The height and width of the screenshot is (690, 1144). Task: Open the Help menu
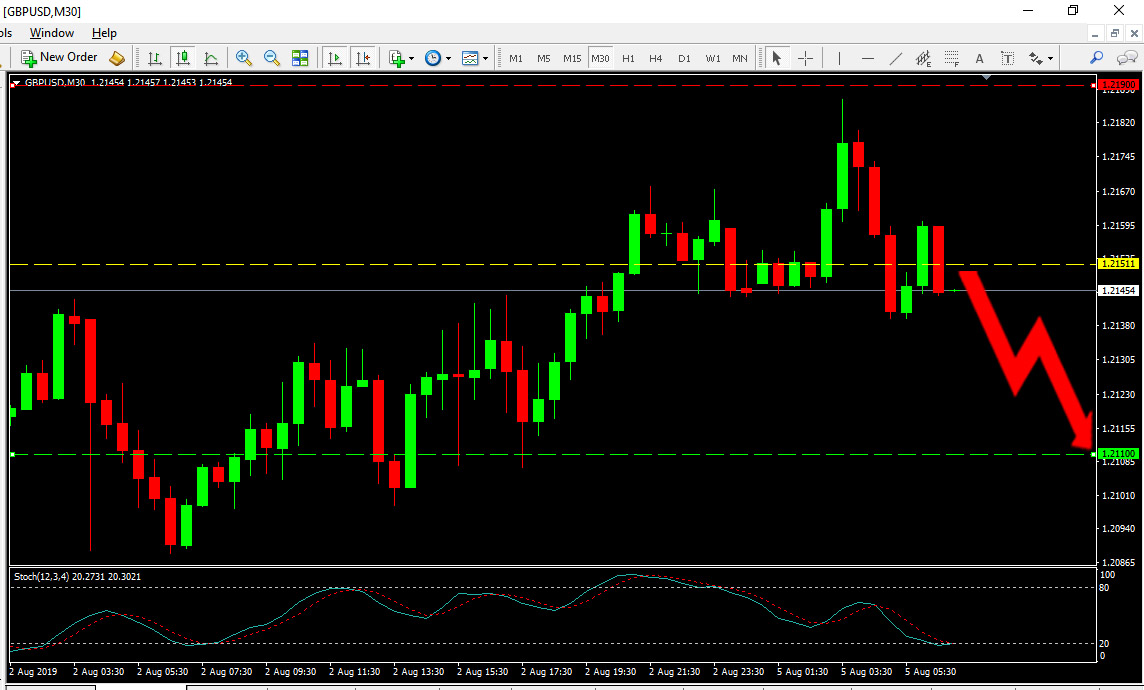coord(104,33)
